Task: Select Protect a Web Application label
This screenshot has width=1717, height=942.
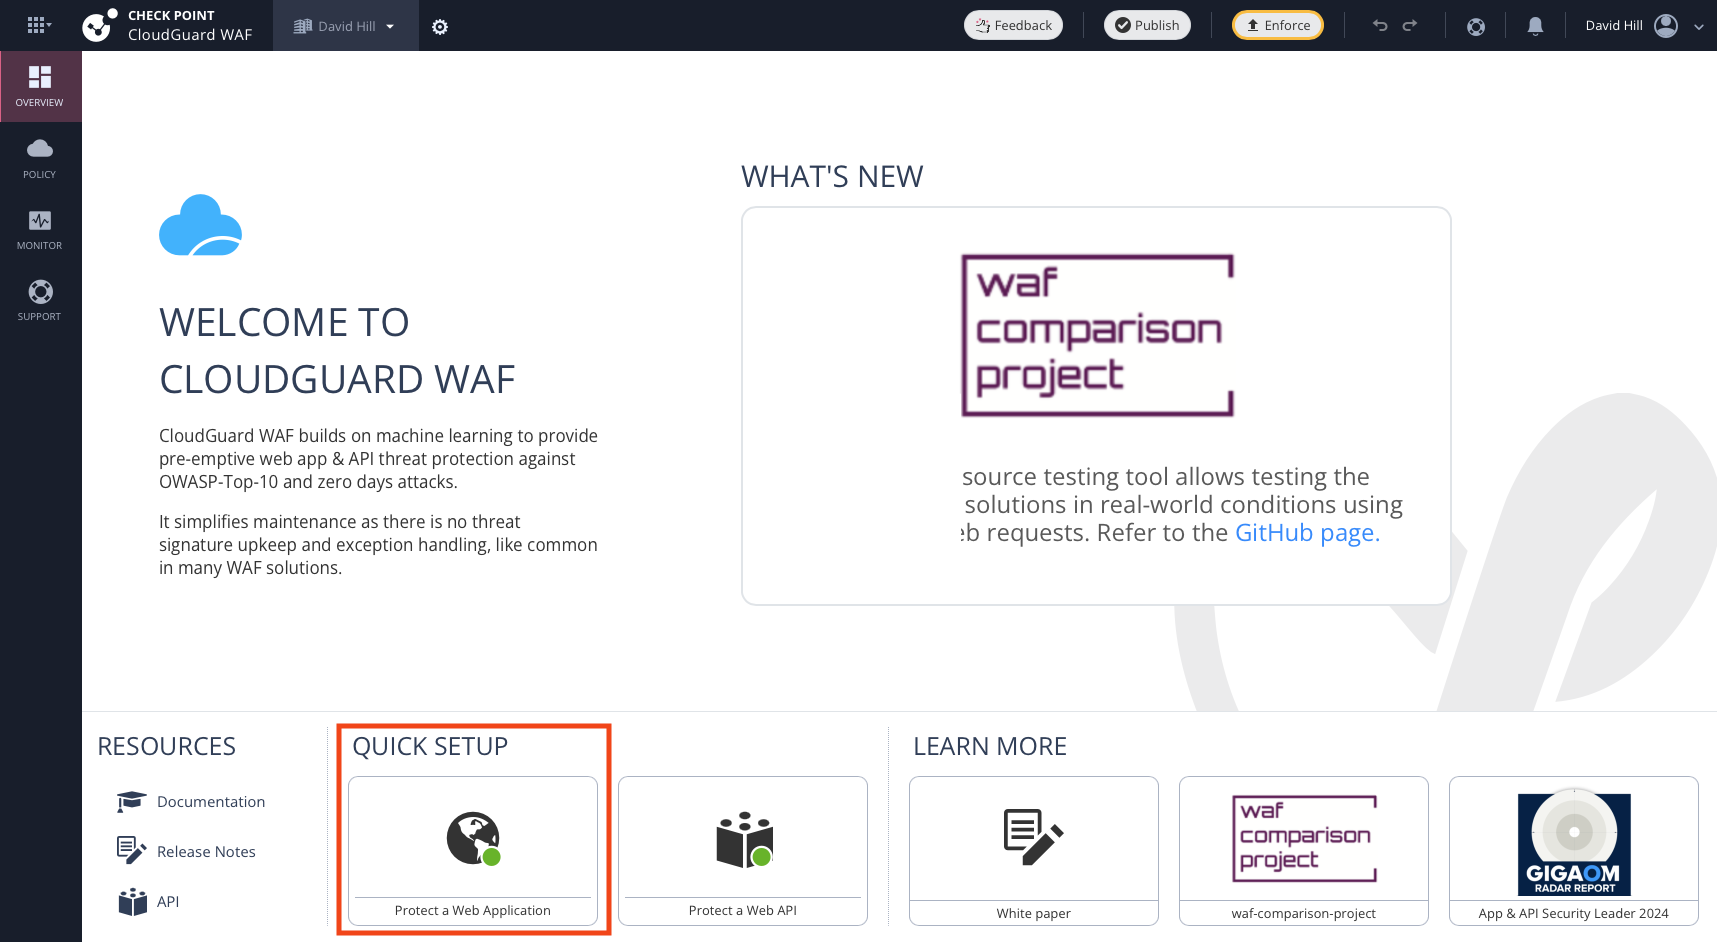Action: tap(473, 911)
